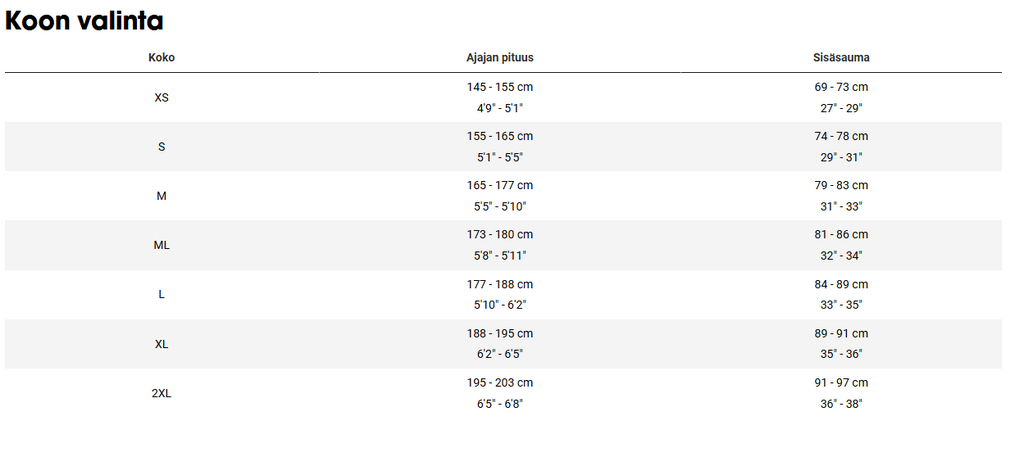Click the 74 - 78 cm inseam value
The height and width of the screenshot is (457, 1024).
(x=841, y=136)
